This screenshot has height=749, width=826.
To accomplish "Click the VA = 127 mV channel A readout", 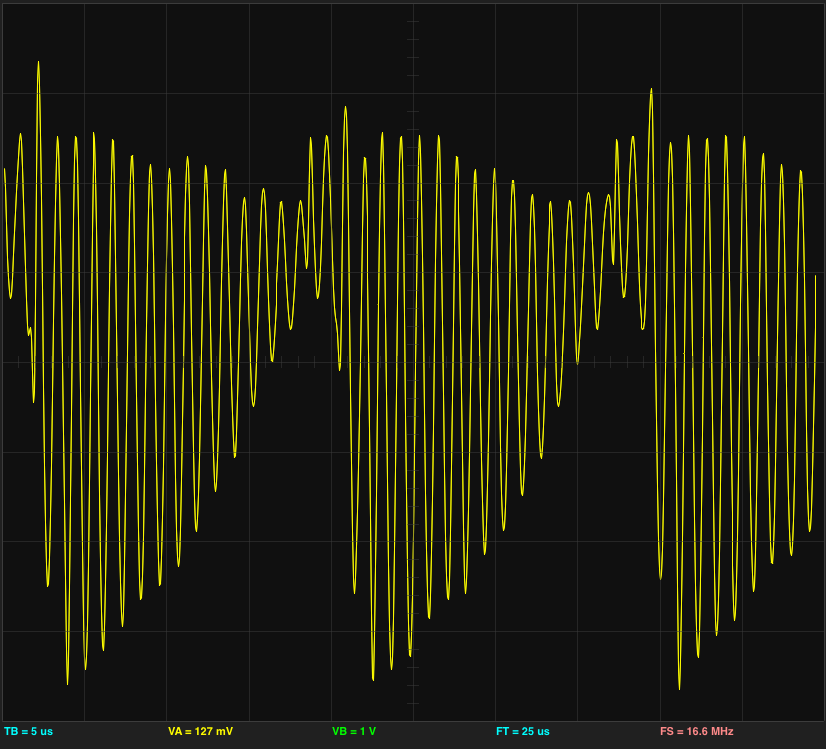I will coord(200,731).
